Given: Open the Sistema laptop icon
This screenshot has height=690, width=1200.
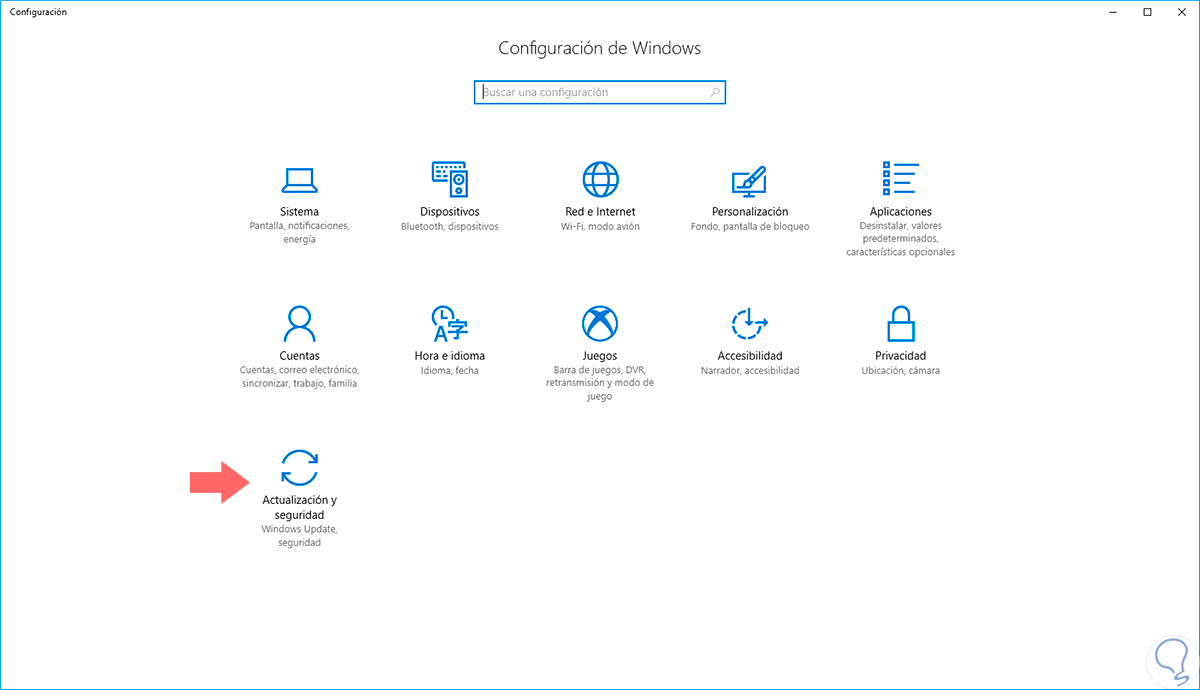Looking at the screenshot, I should point(300,180).
